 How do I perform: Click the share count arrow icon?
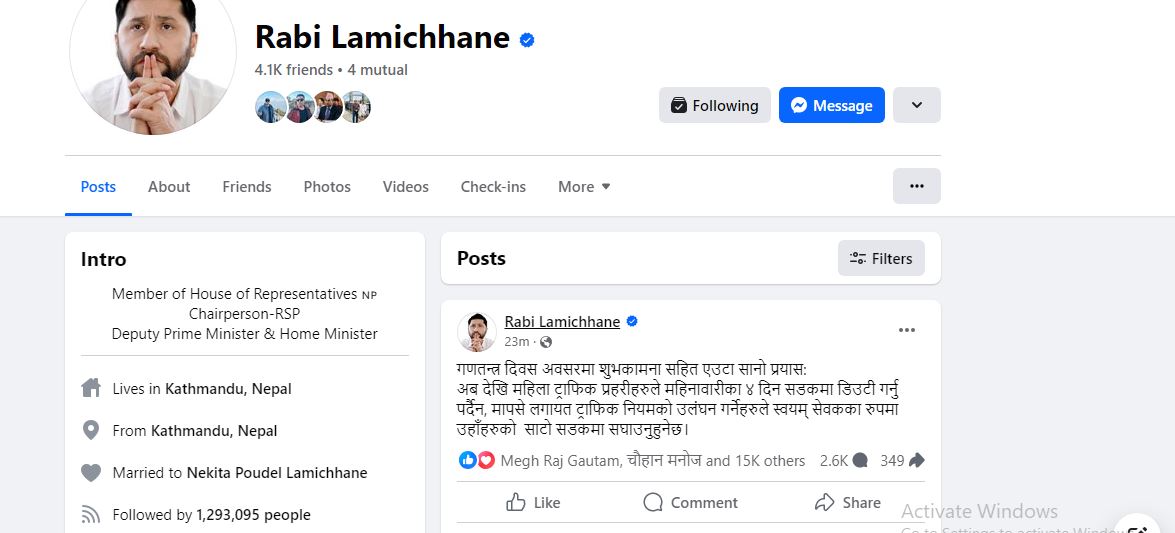(916, 461)
